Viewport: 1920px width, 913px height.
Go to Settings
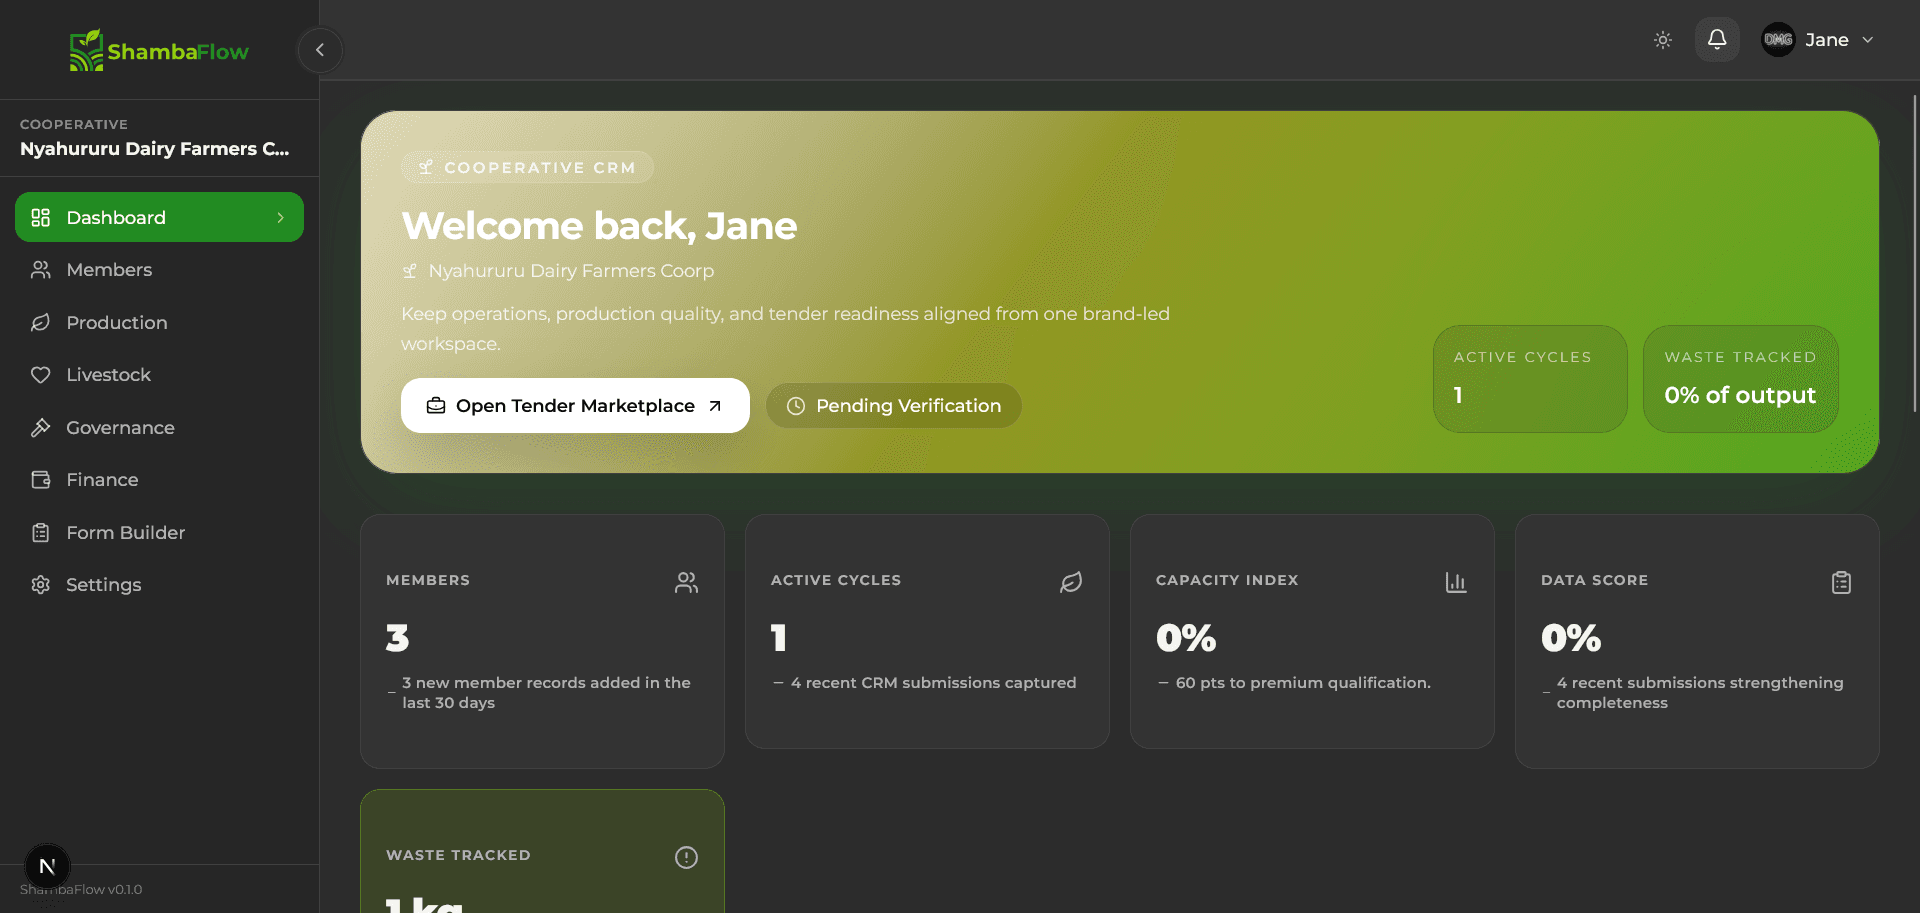pyautogui.click(x=159, y=585)
